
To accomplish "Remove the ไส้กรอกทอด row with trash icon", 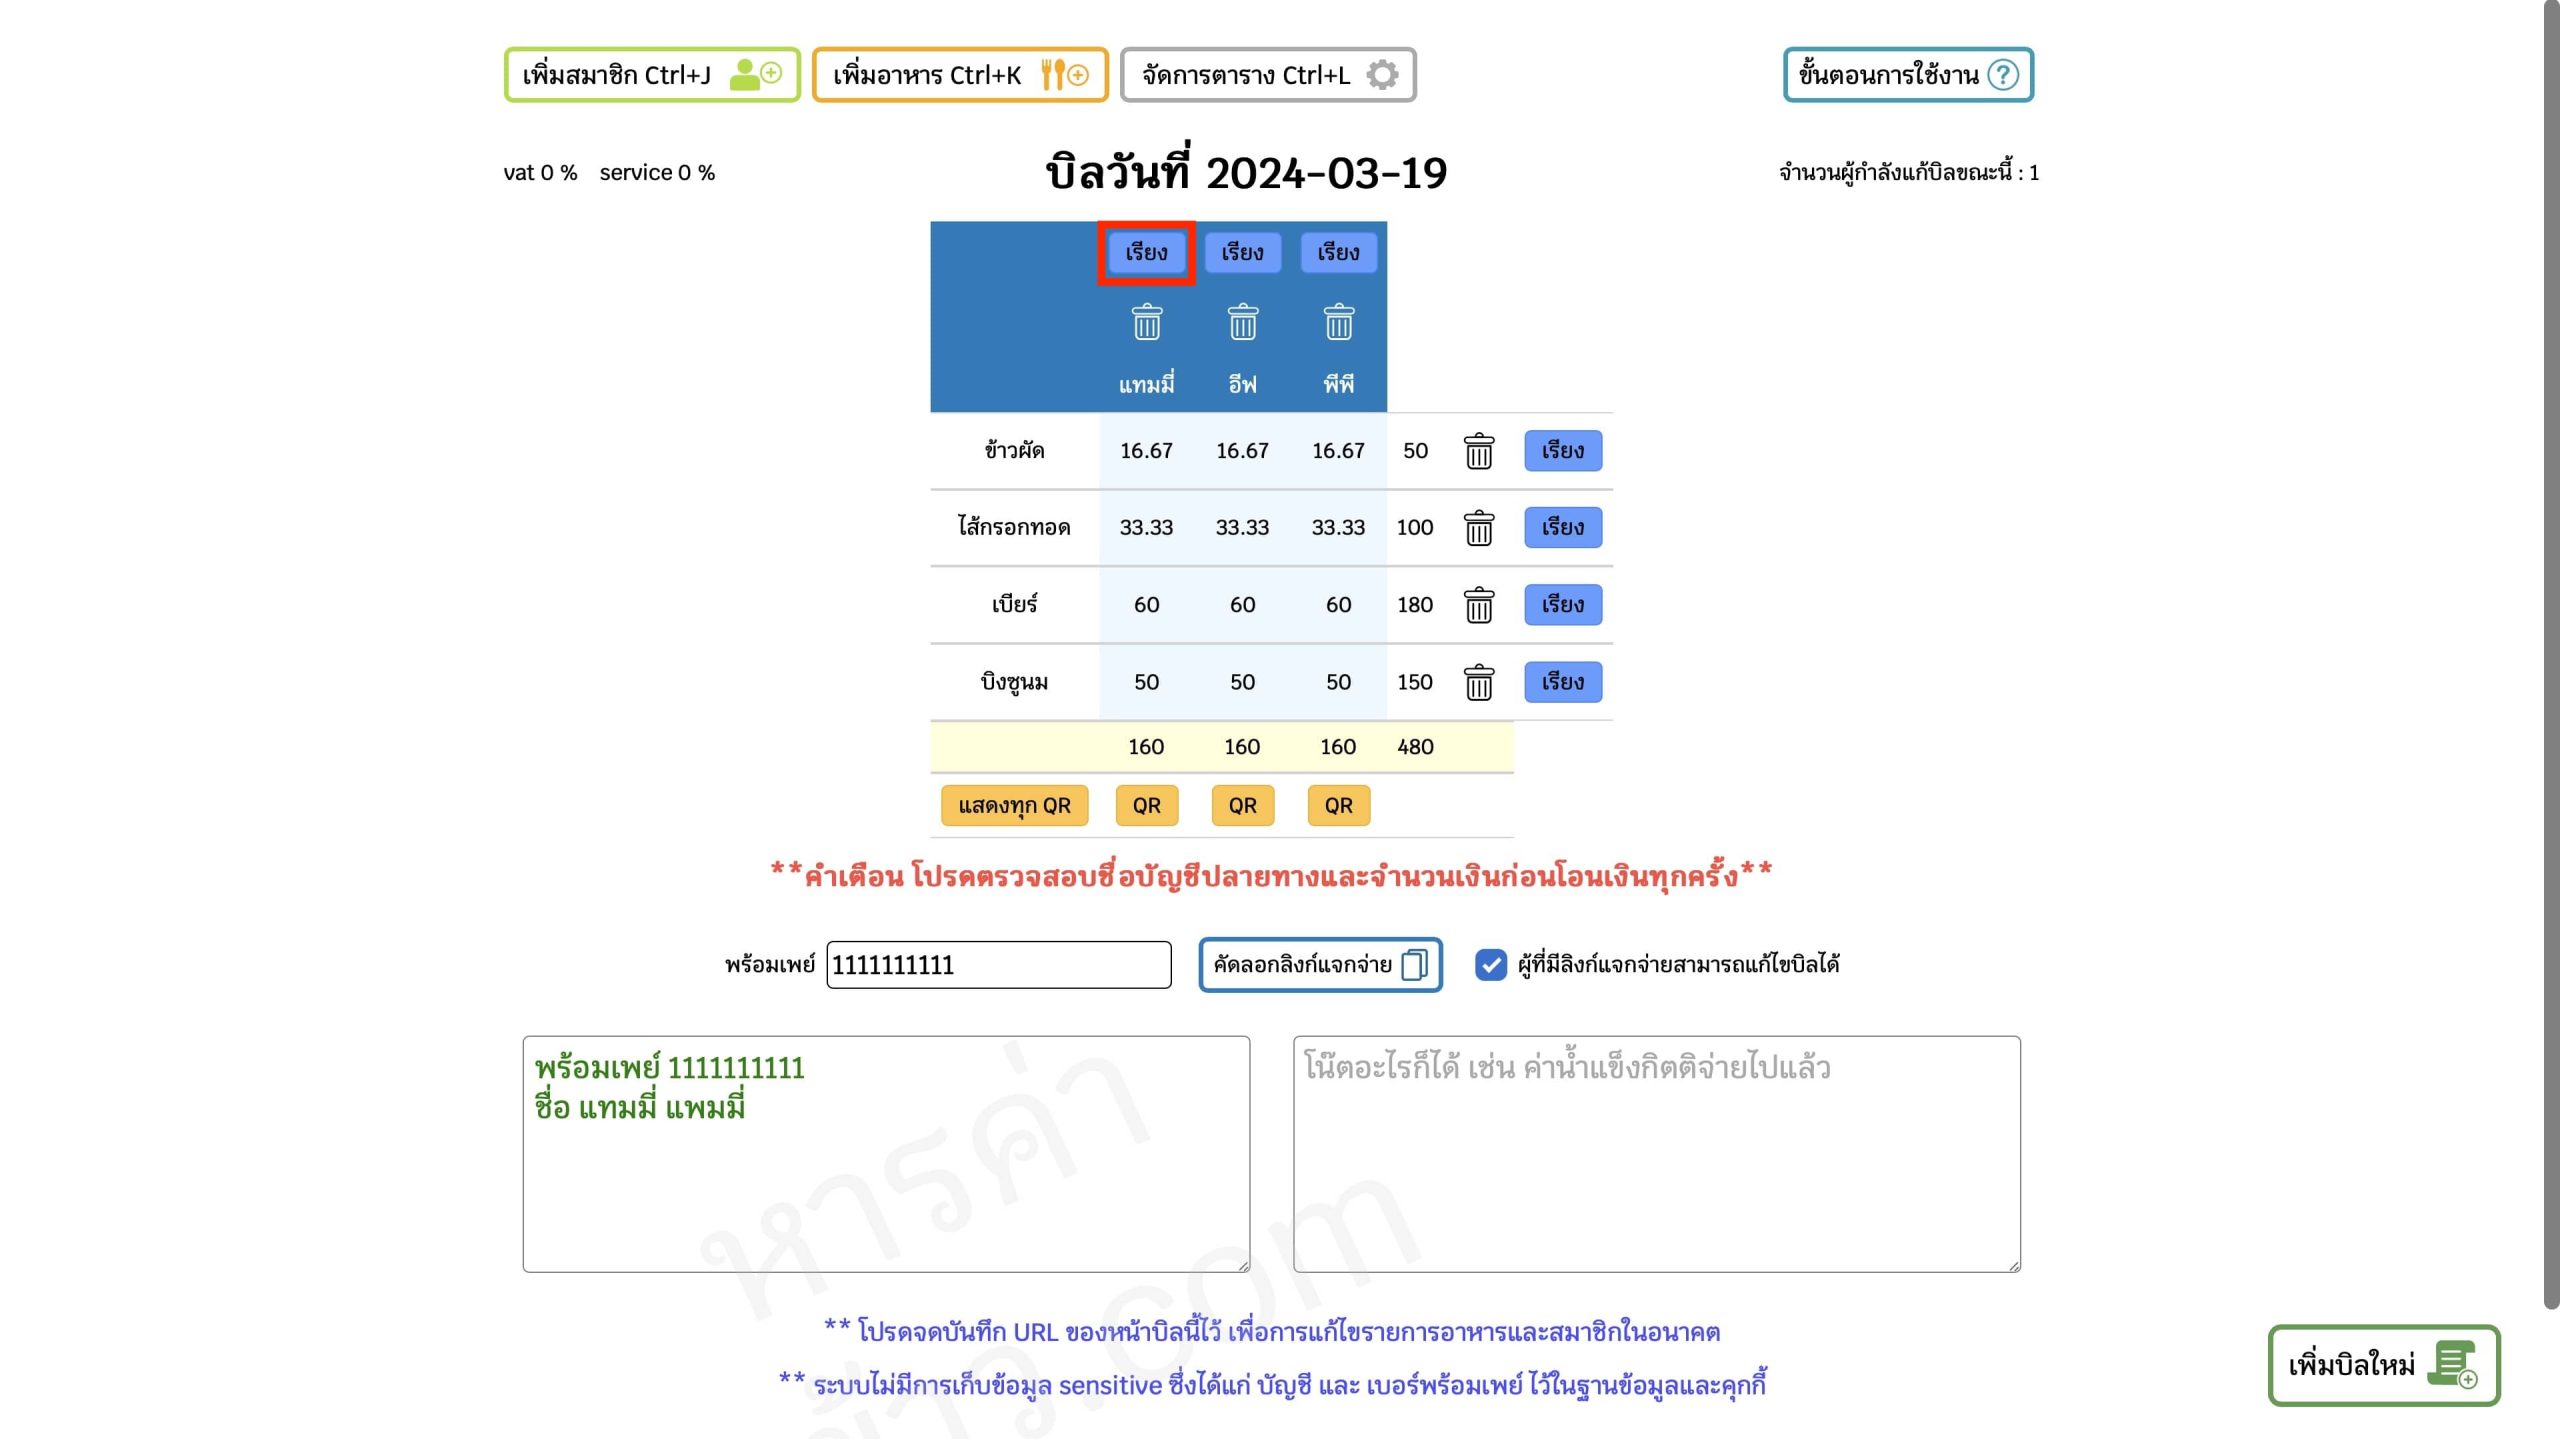I will [x=1478, y=528].
